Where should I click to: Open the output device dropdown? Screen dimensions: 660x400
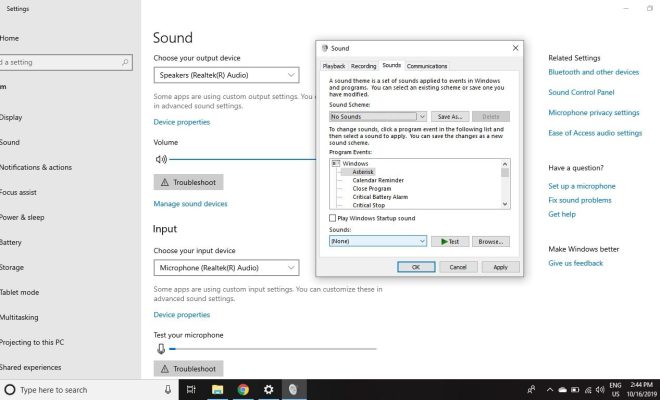click(x=226, y=75)
